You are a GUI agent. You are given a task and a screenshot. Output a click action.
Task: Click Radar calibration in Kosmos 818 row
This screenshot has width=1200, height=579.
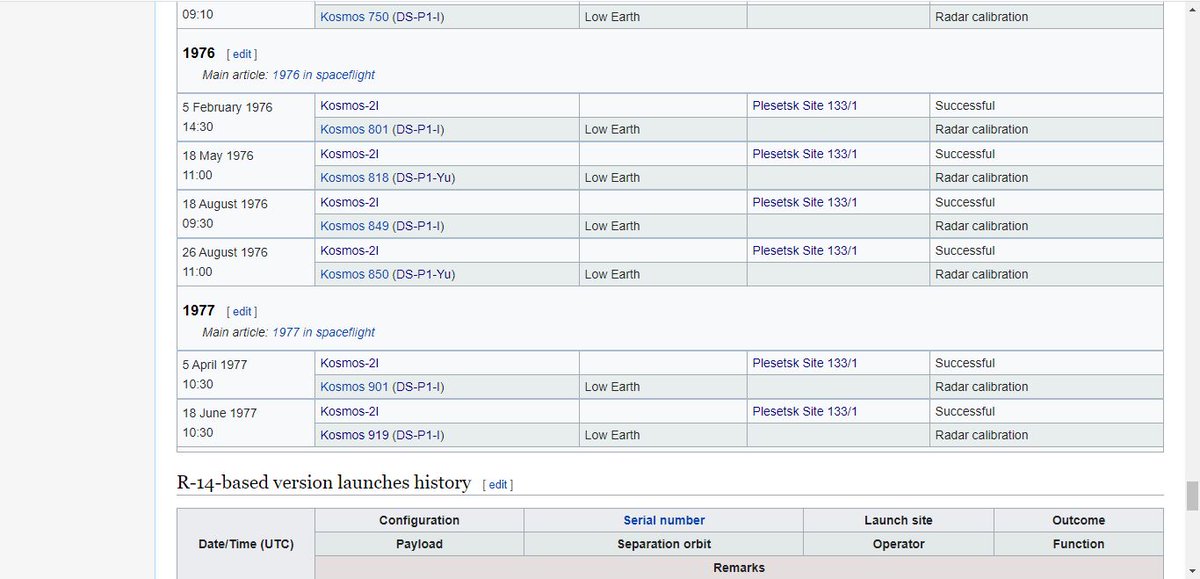pos(981,178)
